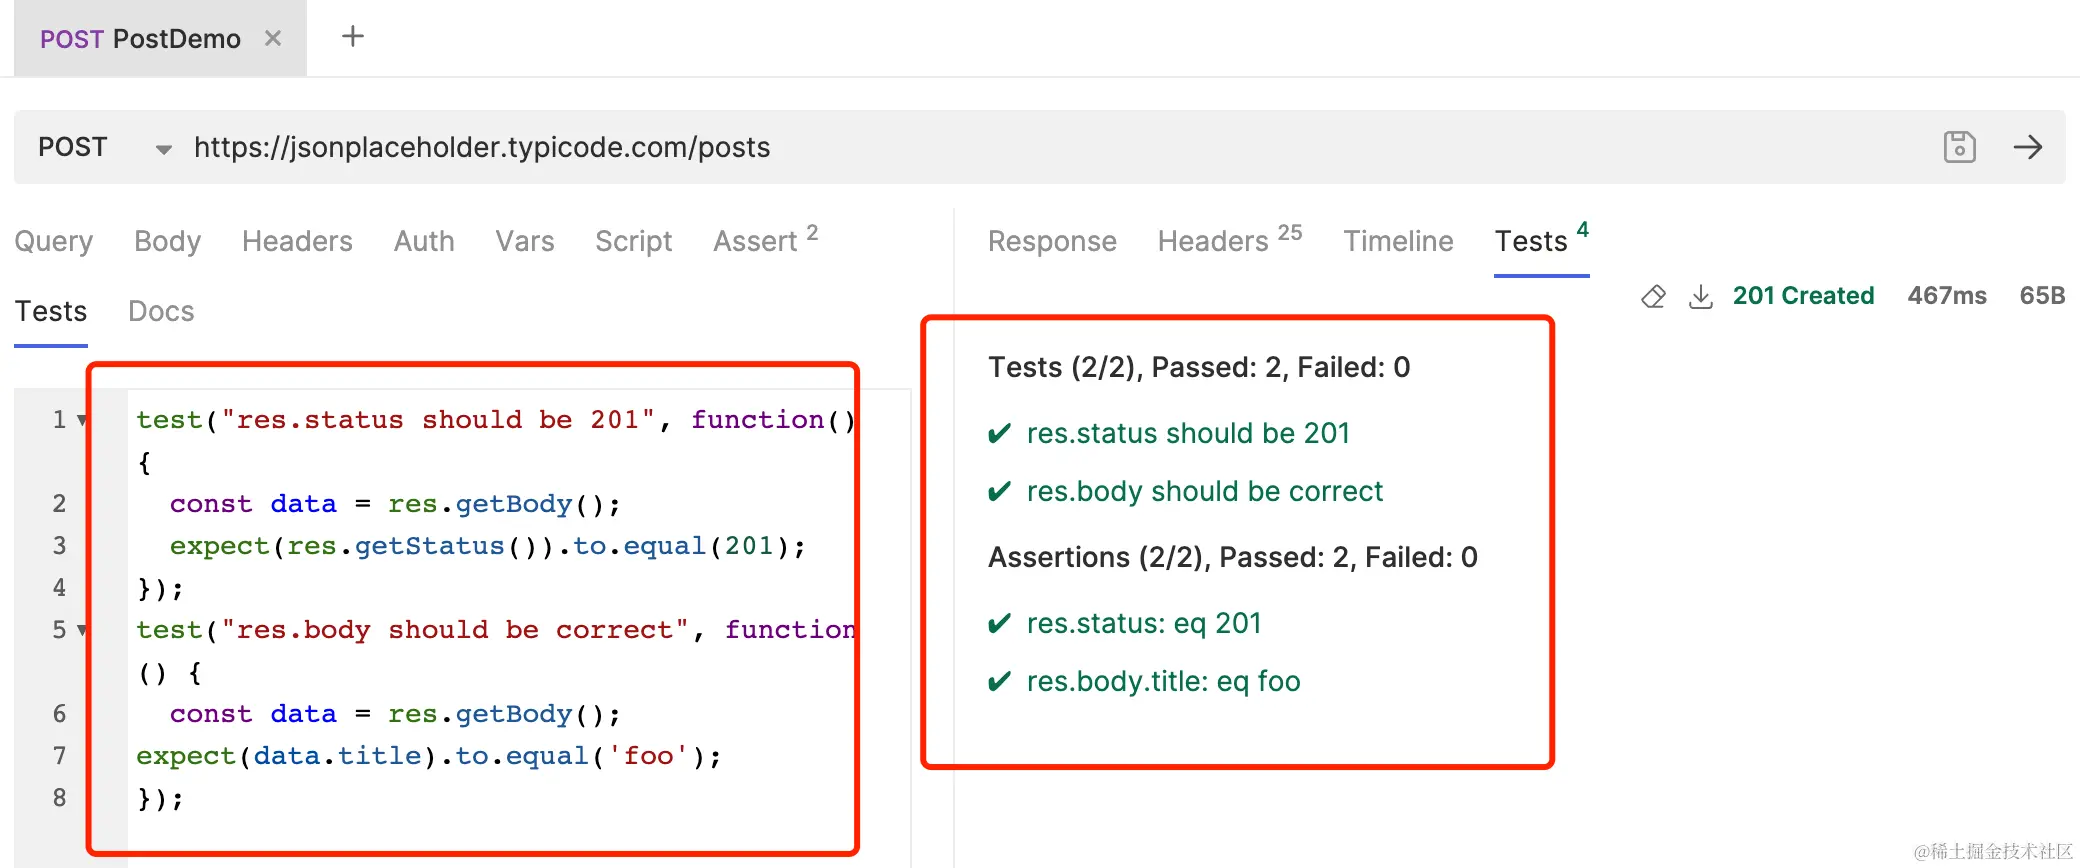Collapse code fold at line 1
Image resolution: width=2080 pixels, height=868 pixels.
tap(82, 420)
